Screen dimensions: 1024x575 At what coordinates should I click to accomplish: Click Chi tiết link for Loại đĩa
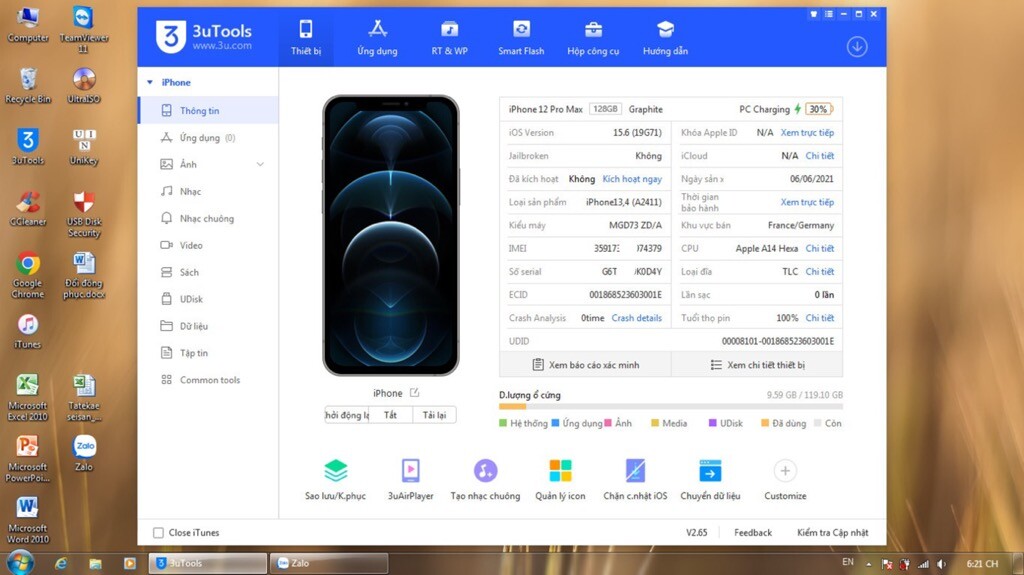point(820,272)
